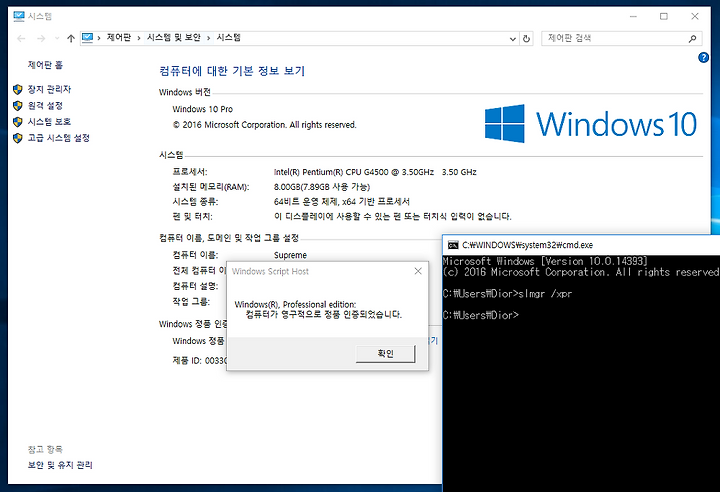Close the System window
720x492 pixels.
pyautogui.click(x=695, y=17)
